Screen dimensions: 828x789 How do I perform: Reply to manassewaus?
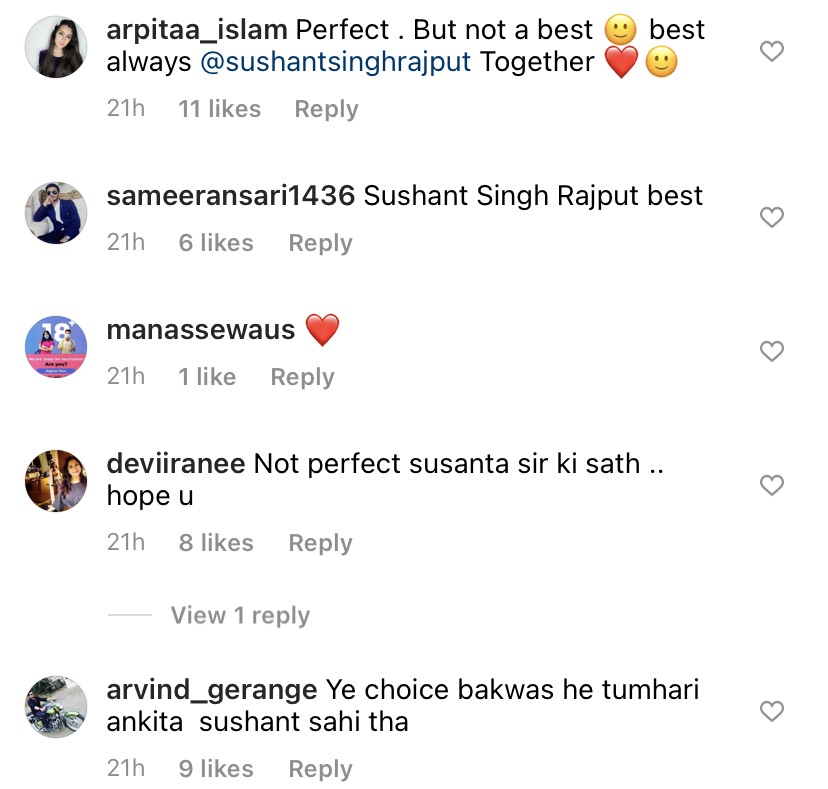[302, 377]
